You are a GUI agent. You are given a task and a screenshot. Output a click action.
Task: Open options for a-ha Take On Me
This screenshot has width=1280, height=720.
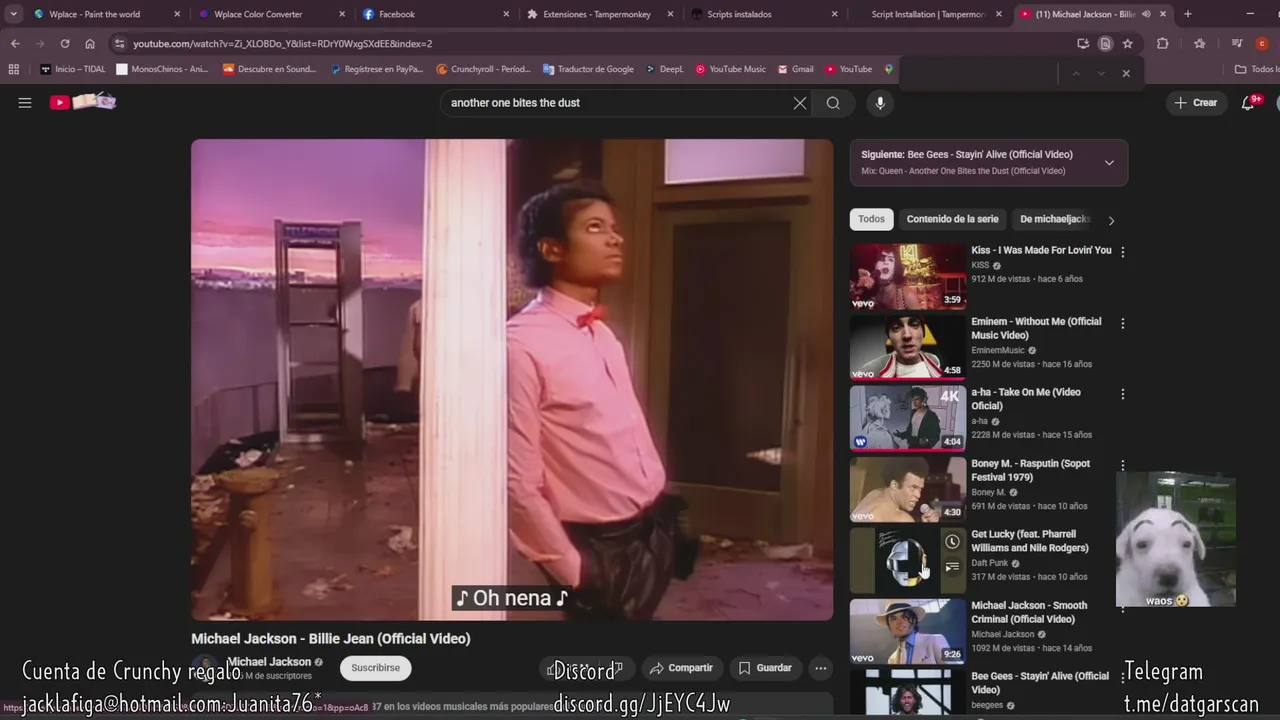click(1122, 394)
